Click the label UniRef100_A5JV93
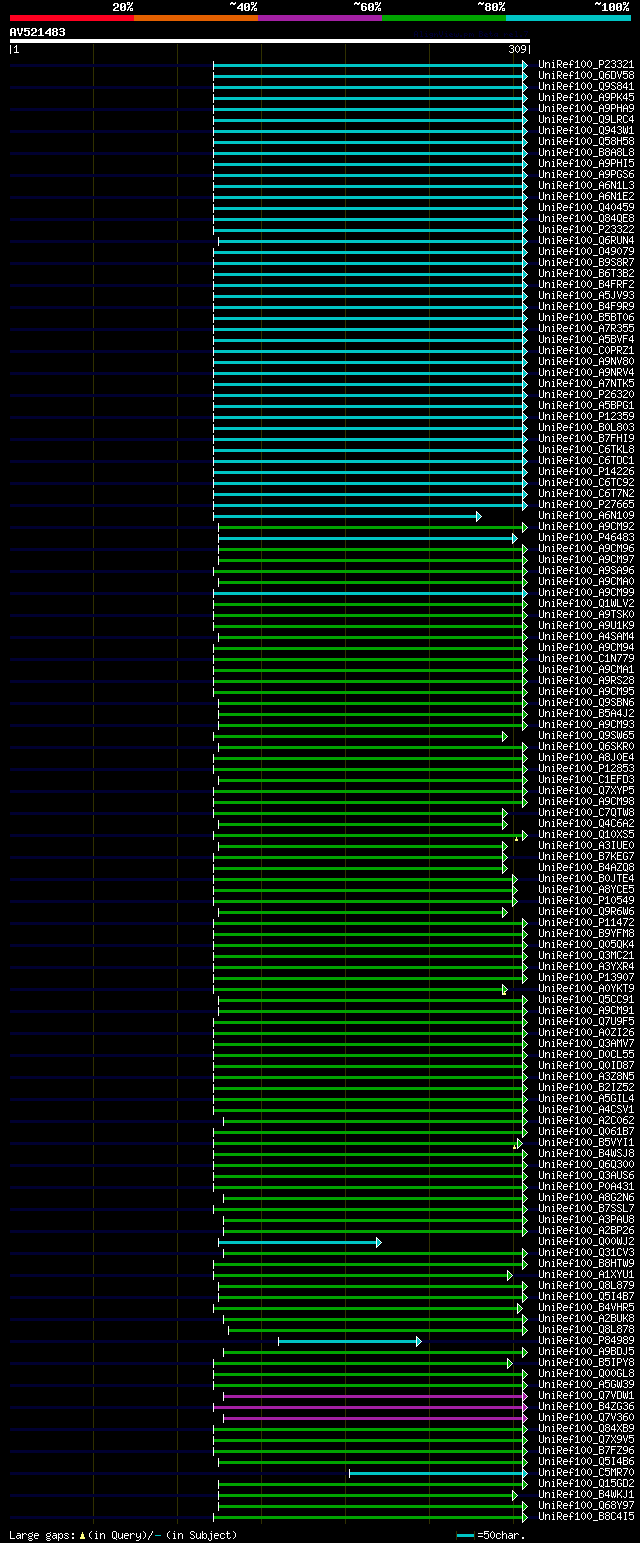640x1543 pixels. coord(586,295)
